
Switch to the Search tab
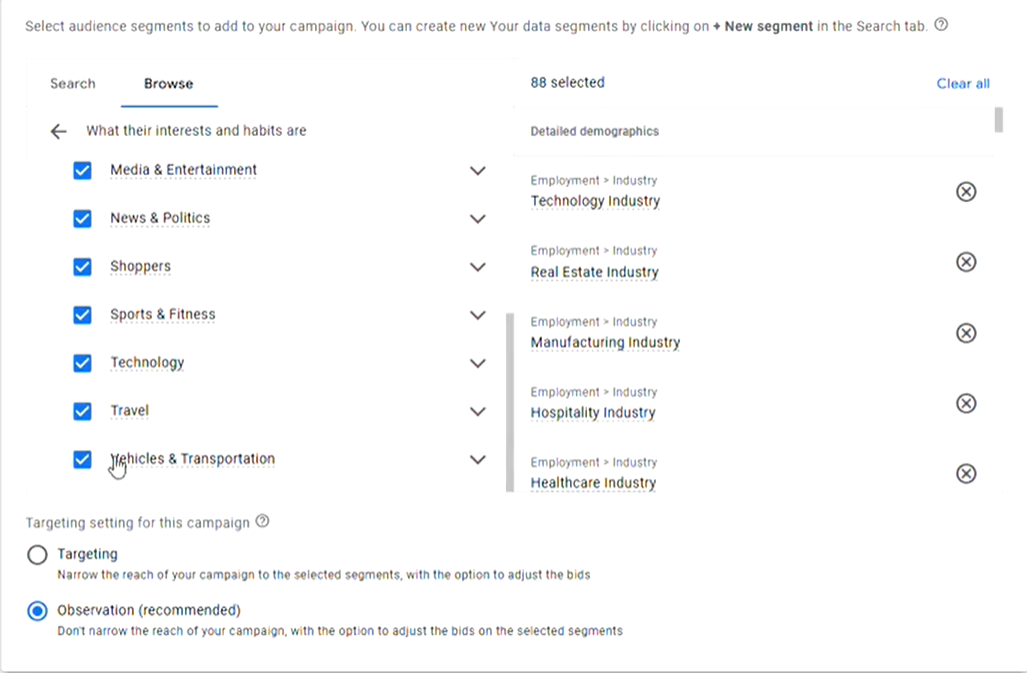pyautogui.click(x=73, y=84)
